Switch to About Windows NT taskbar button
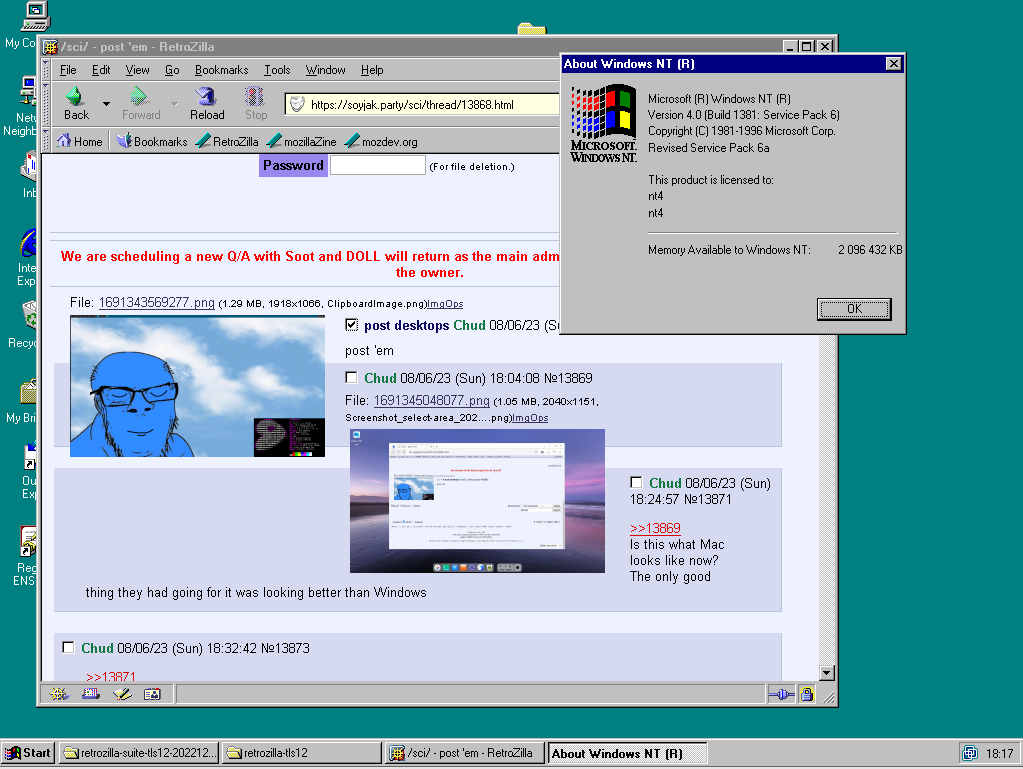Screen dimensions: 1023x769 click(627, 753)
